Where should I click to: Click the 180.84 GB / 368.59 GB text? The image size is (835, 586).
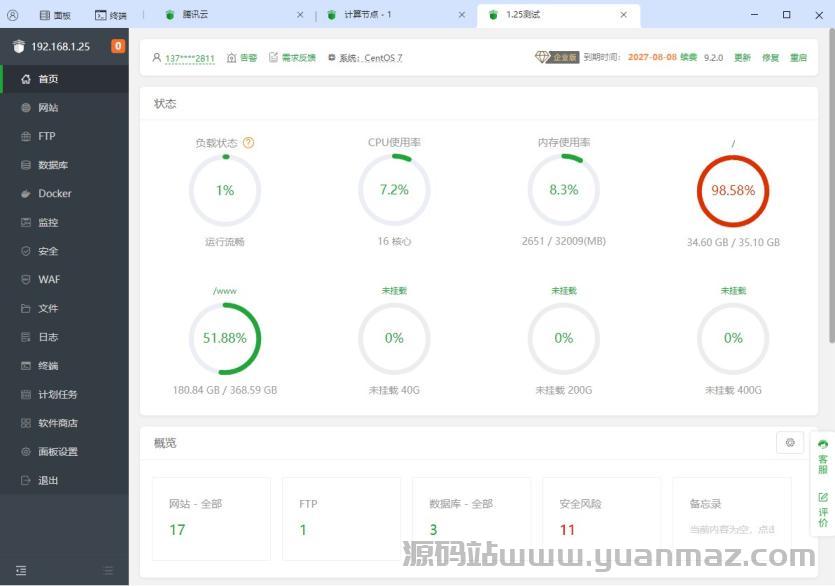coord(225,390)
